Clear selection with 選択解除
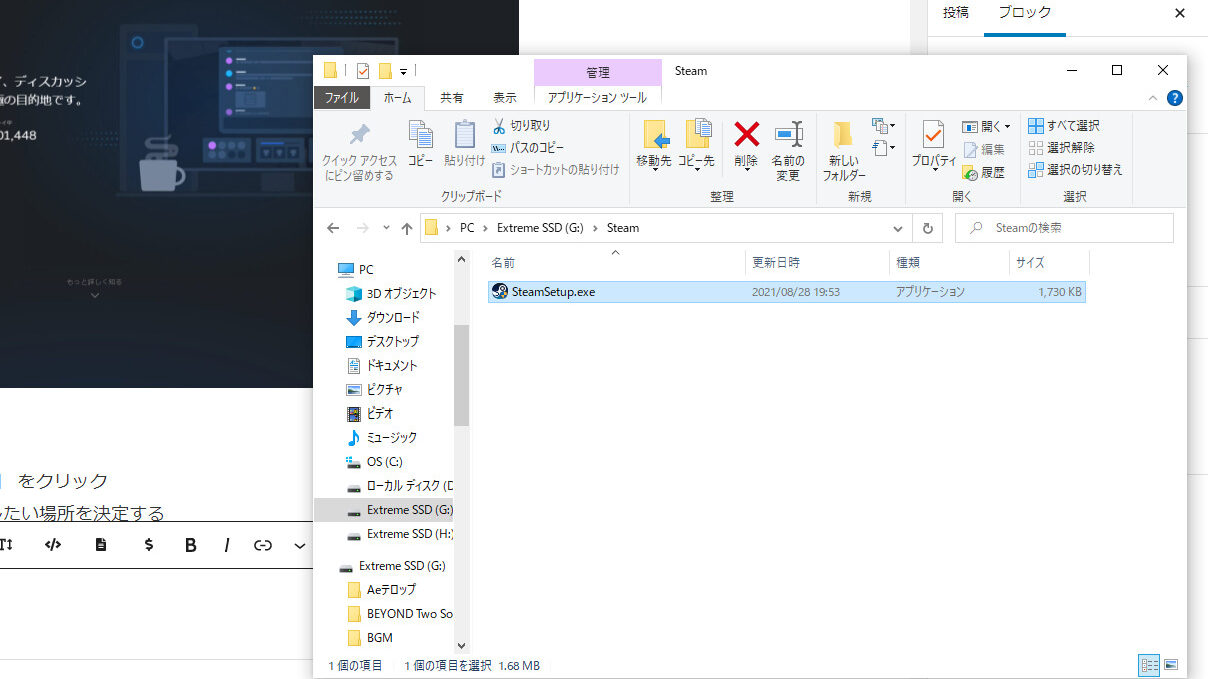 (1061, 148)
